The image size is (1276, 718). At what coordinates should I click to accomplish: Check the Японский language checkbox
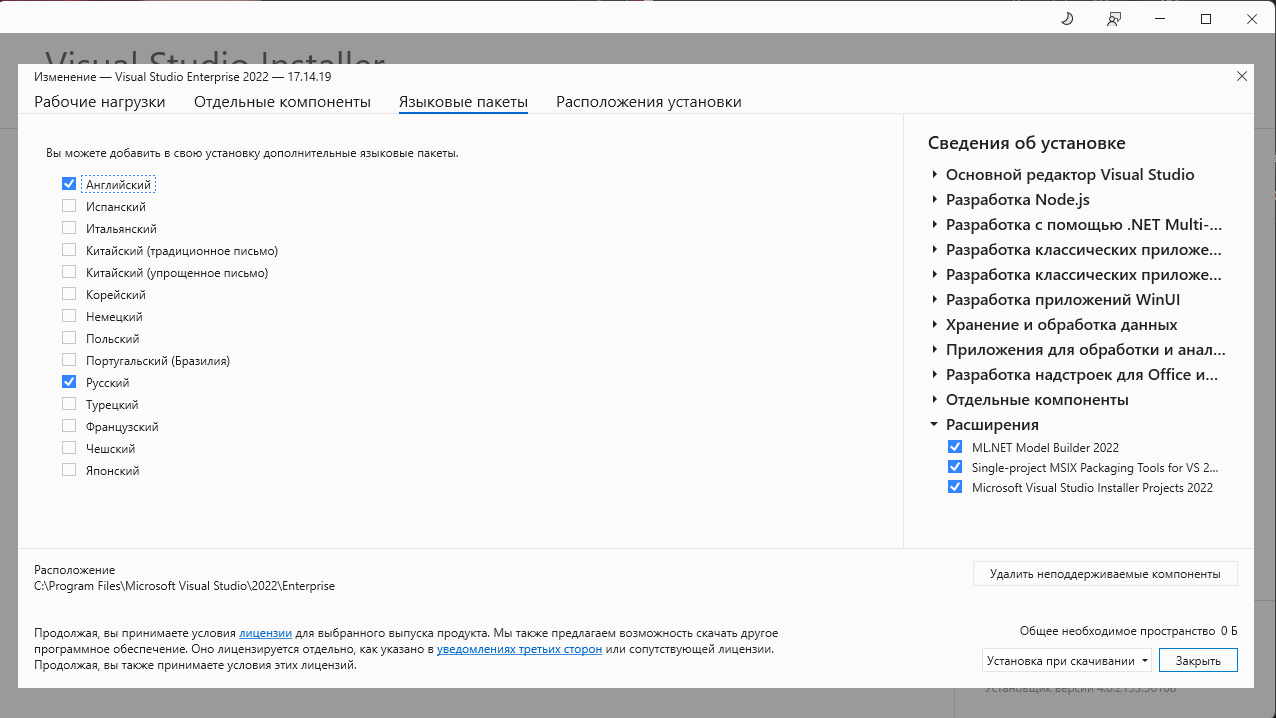[69, 470]
